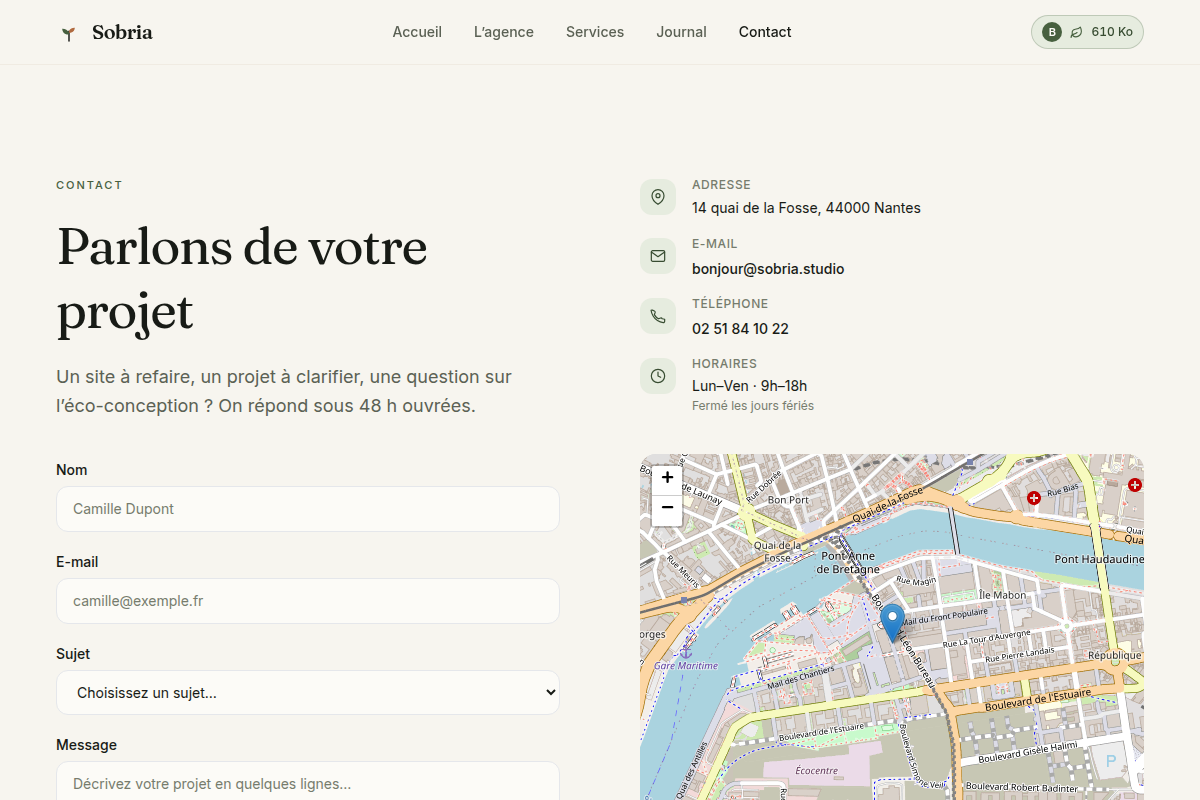Click the blue map location marker
1200x800 pixels.
892,623
